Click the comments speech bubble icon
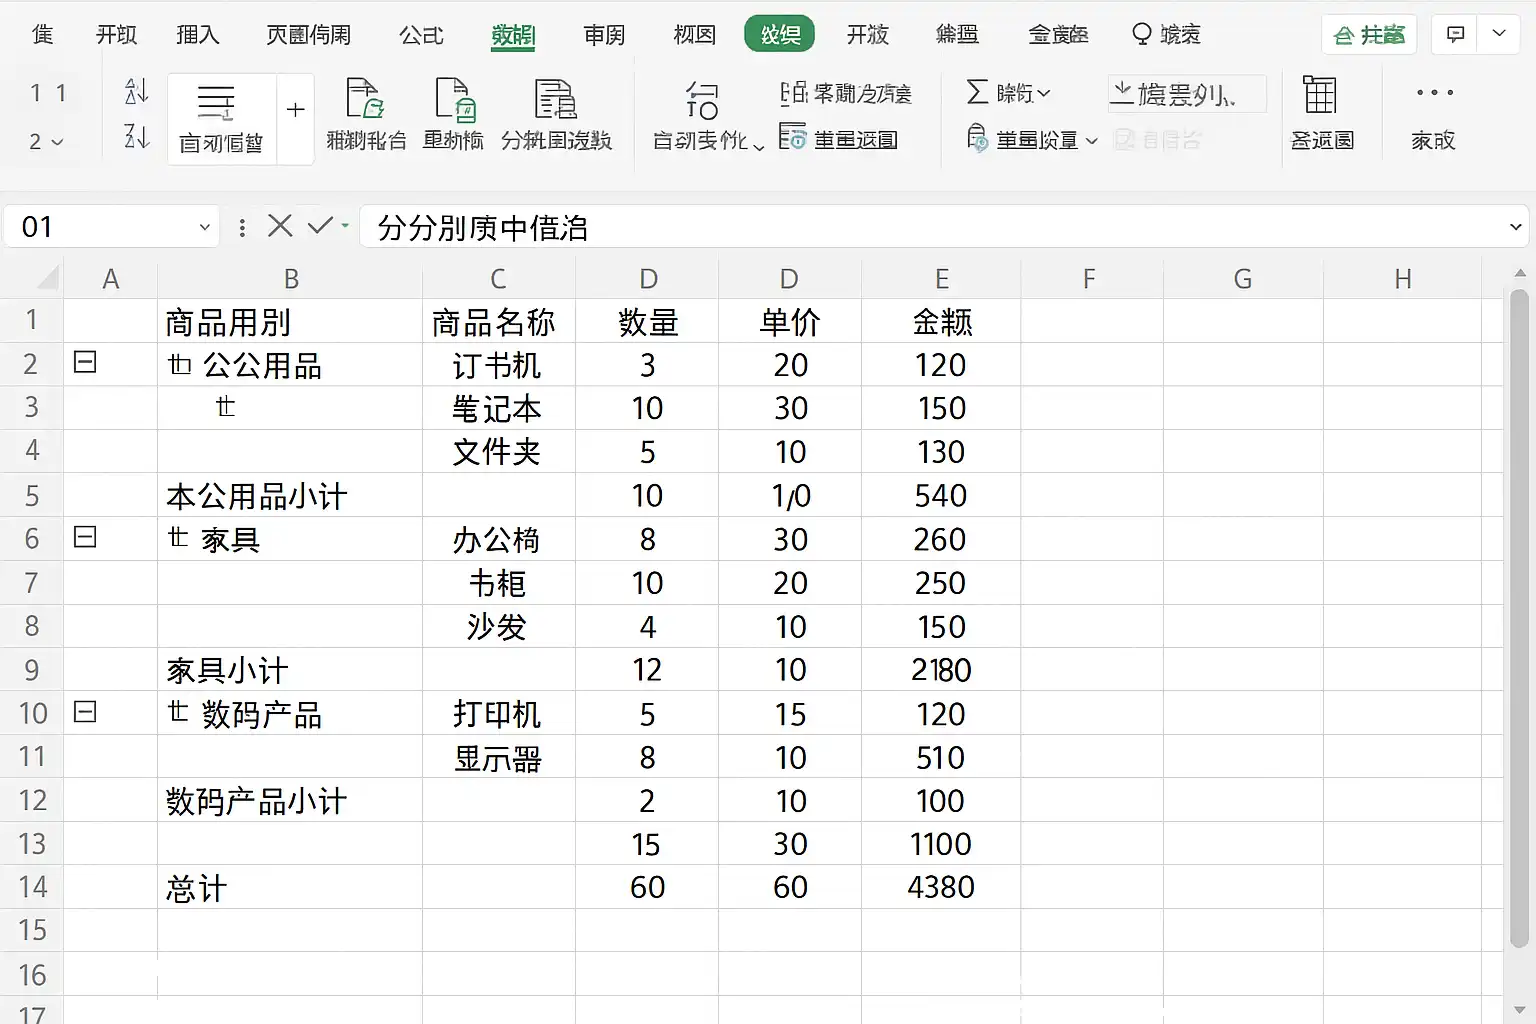Image resolution: width=1536 pixels, height=1024 pixels. [1456, 34]
